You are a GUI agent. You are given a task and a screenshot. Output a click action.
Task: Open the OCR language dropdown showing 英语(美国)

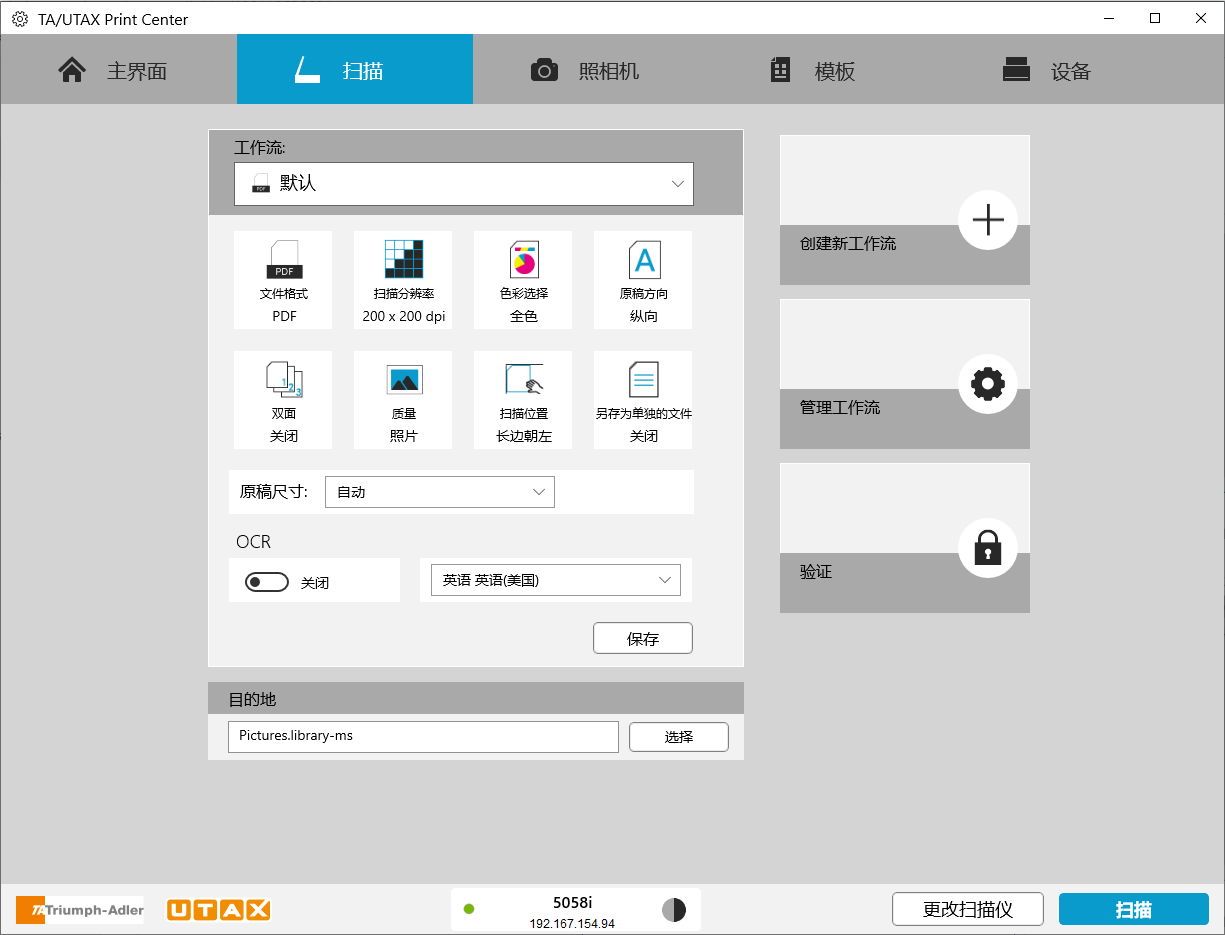555,580
